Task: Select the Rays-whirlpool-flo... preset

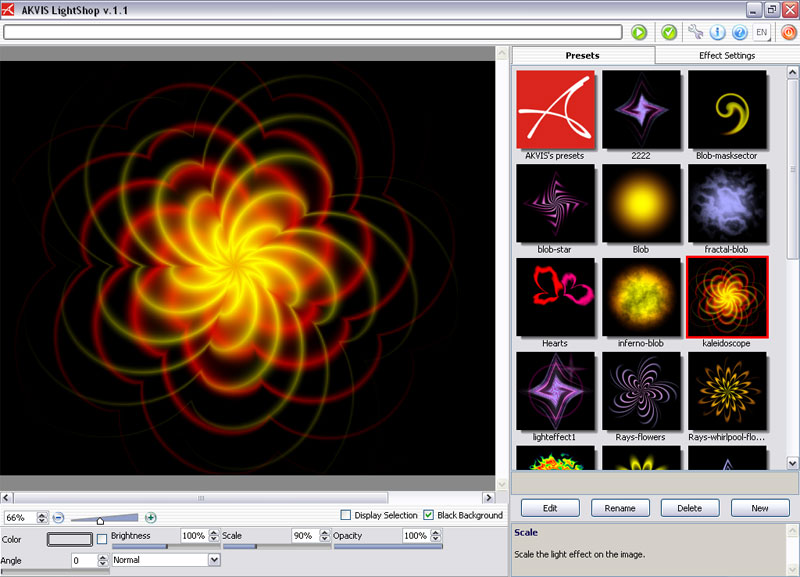Action: click(x=727, y=391)
